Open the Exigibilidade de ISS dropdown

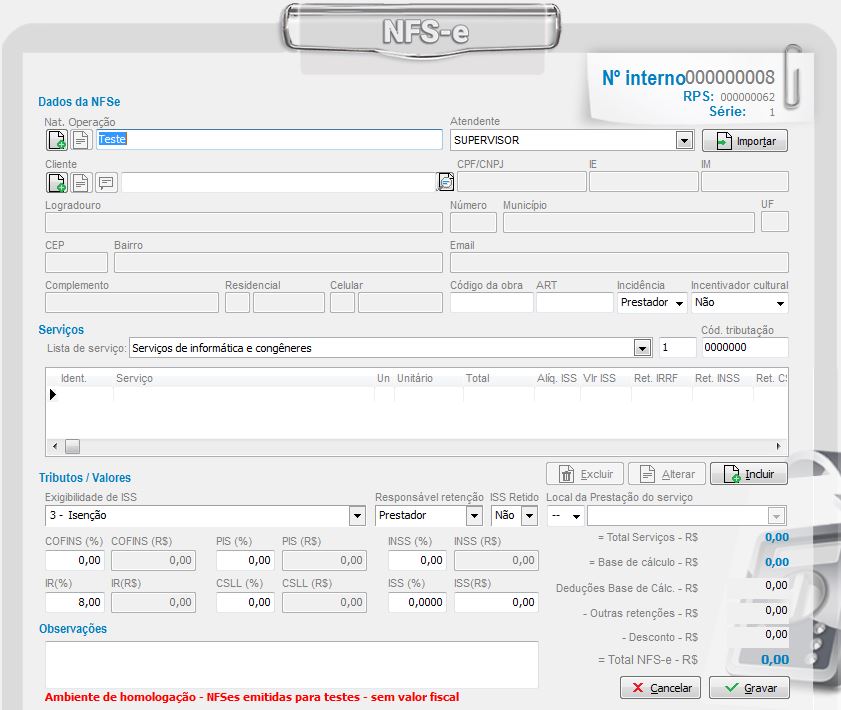click(357, 516)
